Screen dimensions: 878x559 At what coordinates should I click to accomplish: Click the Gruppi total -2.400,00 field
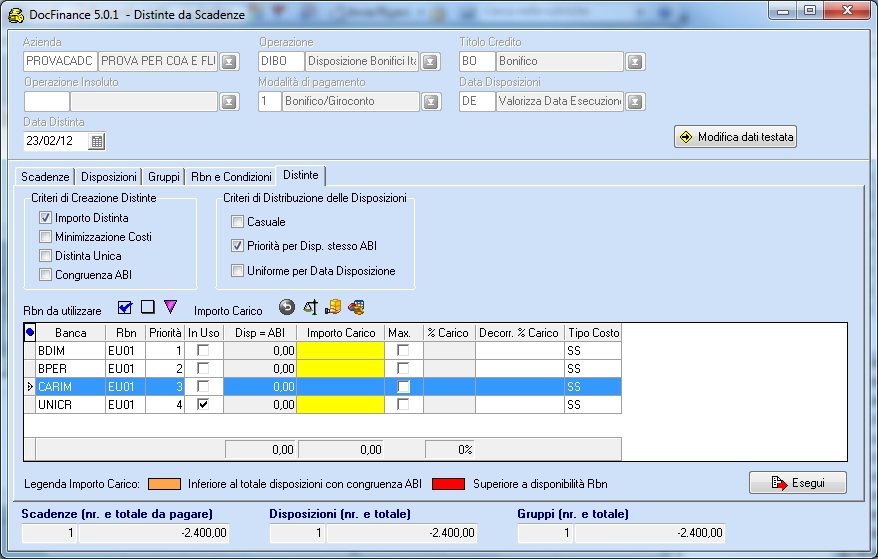(x=650, y=533)
